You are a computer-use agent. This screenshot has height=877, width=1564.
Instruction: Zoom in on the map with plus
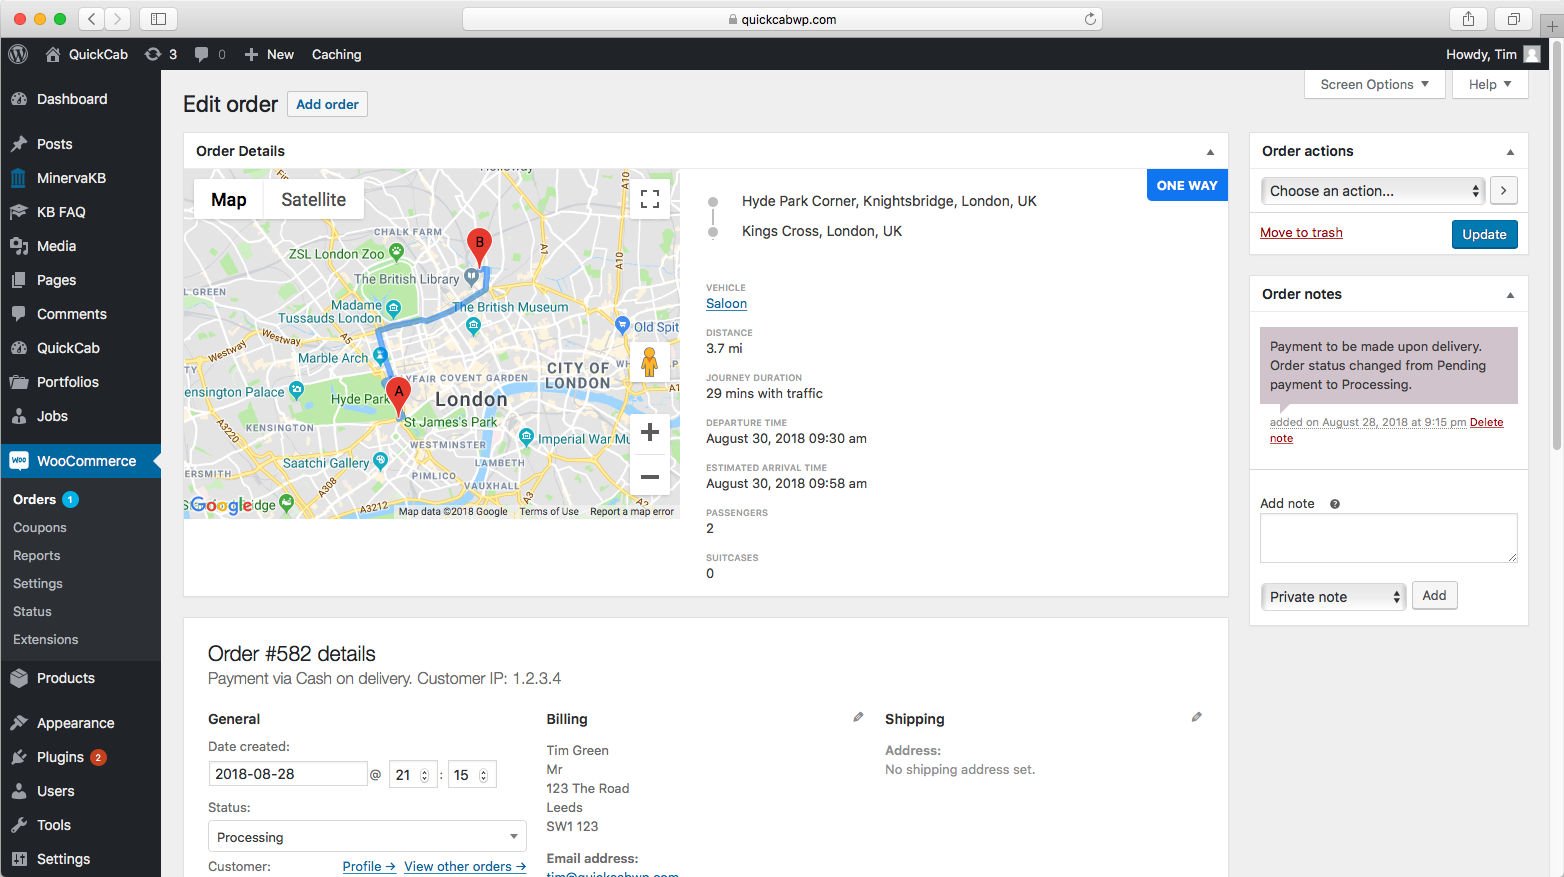pyautogui.click(x=649, y=432)
